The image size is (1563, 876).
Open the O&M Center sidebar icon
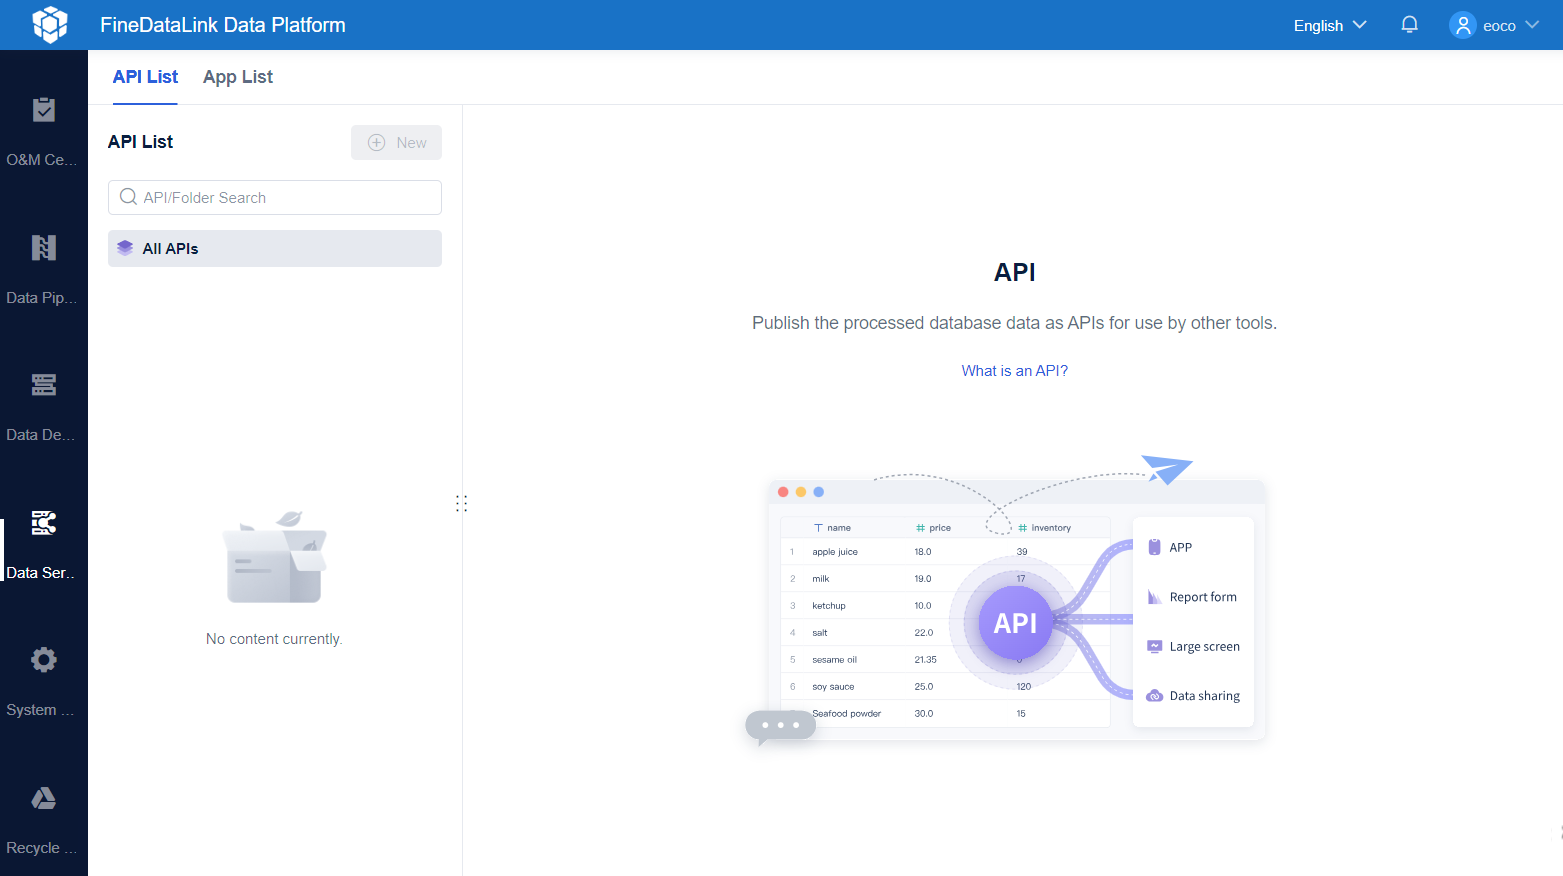tap(44, 110)
